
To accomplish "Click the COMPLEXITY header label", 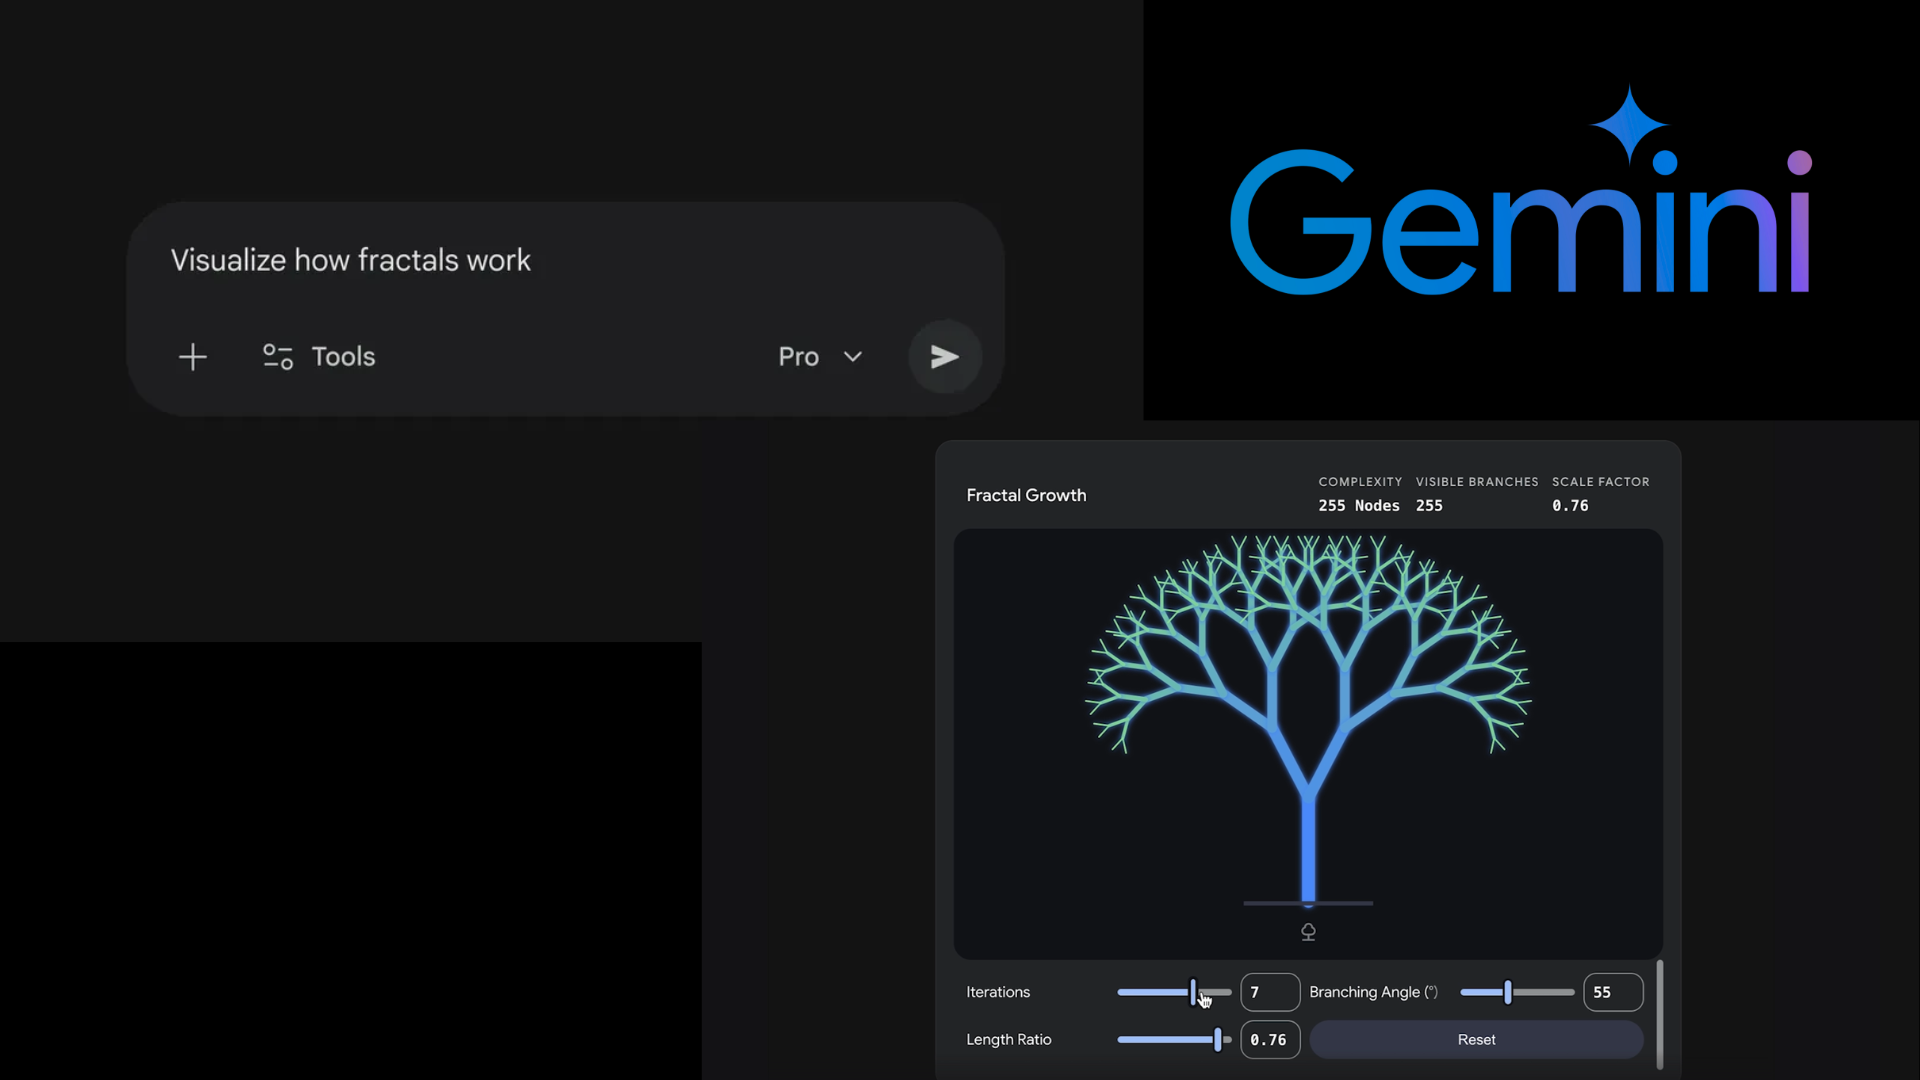I will point(1360,482).
